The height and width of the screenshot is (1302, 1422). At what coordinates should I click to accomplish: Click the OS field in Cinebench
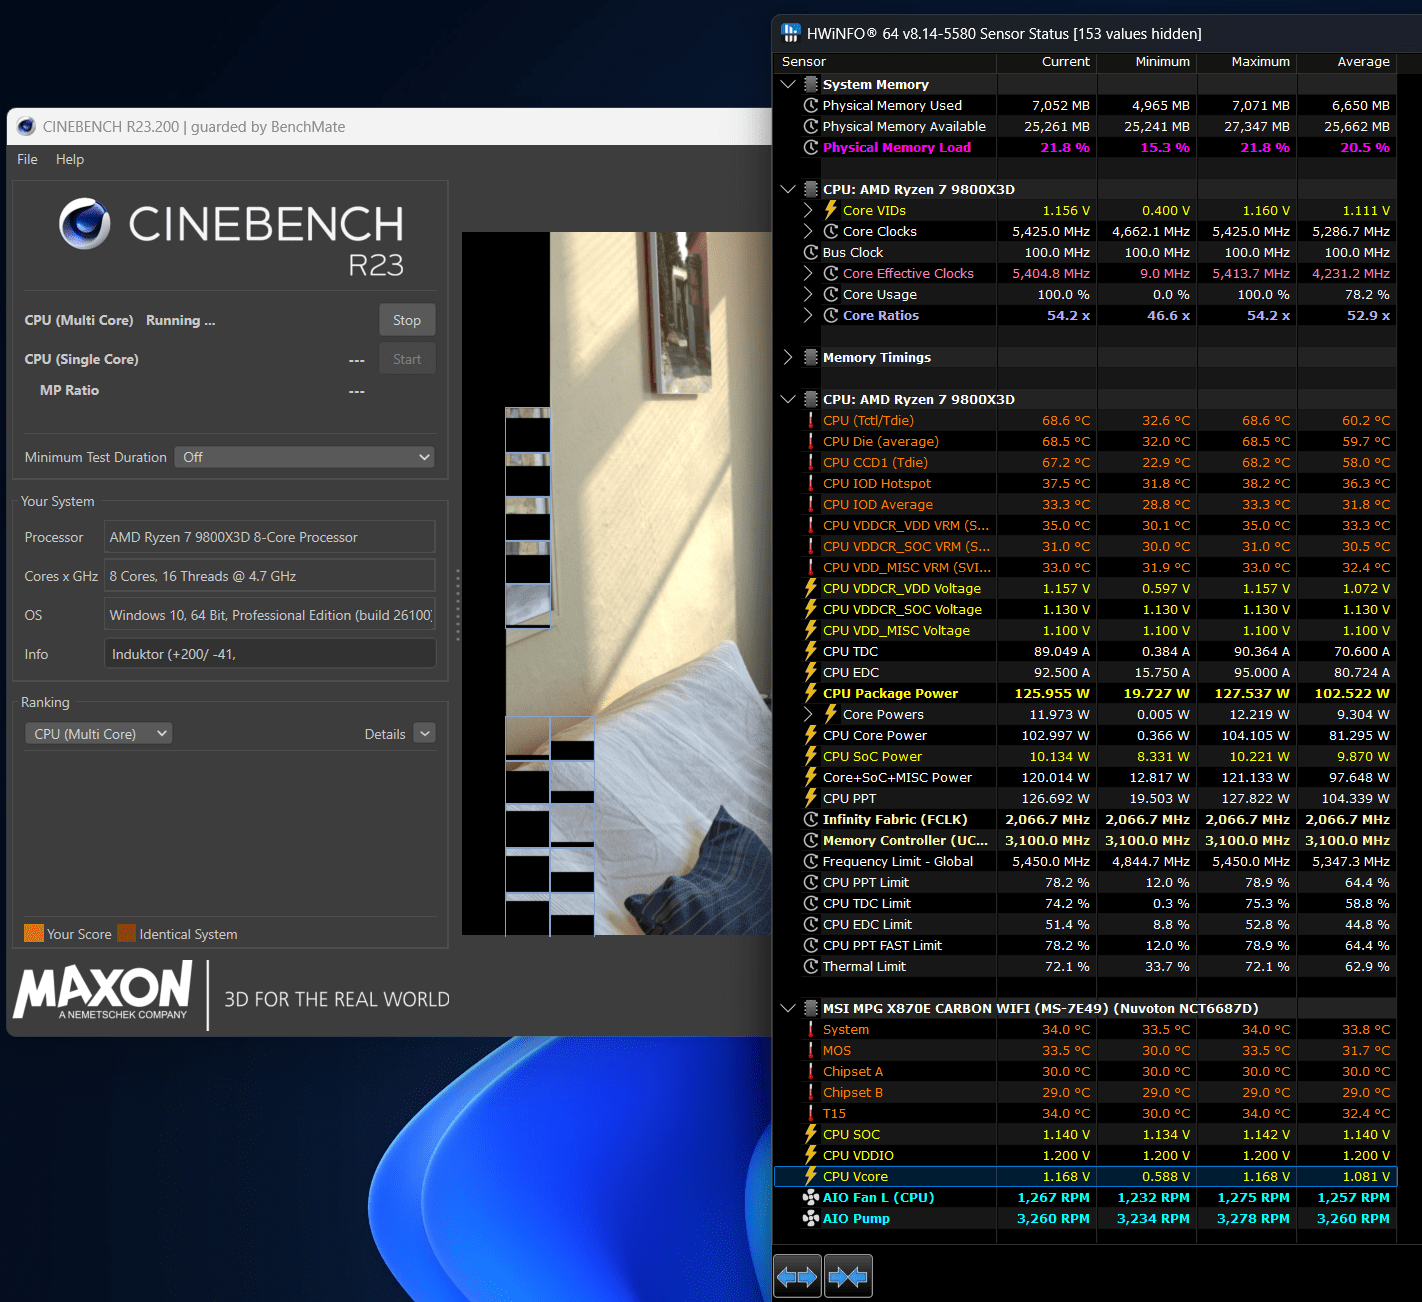[270, 615]
